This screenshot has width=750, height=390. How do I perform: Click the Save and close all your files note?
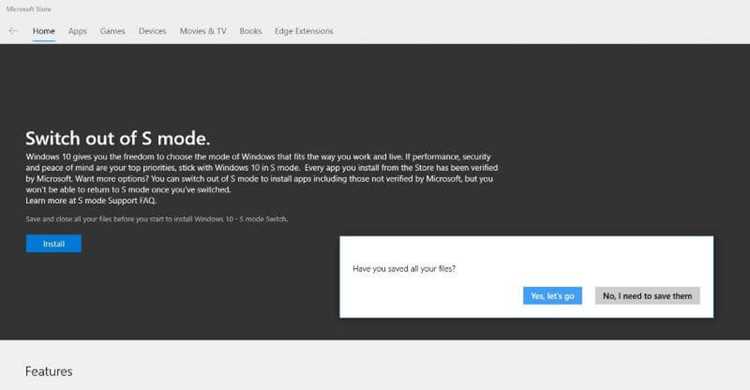[157, 219]
